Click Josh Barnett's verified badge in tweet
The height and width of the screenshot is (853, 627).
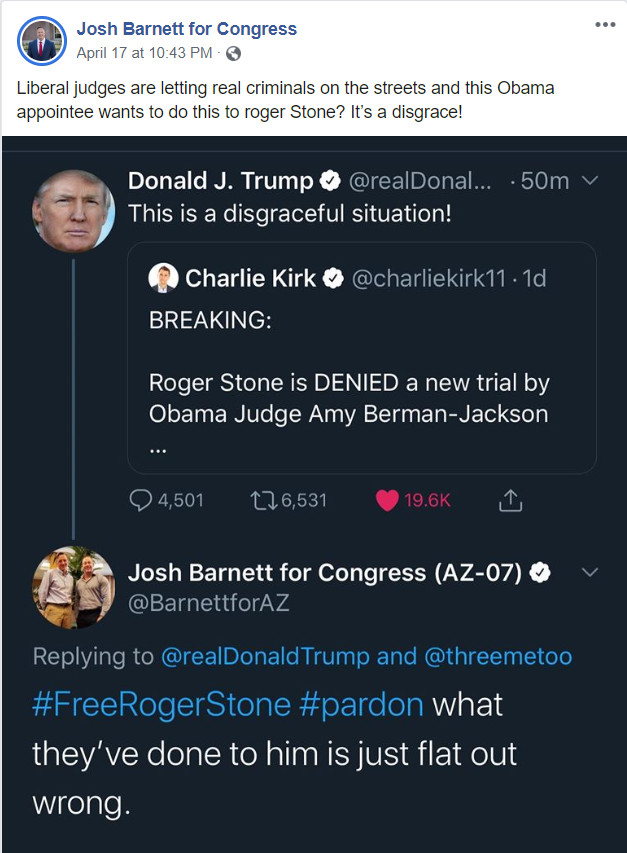coord(541,572)
